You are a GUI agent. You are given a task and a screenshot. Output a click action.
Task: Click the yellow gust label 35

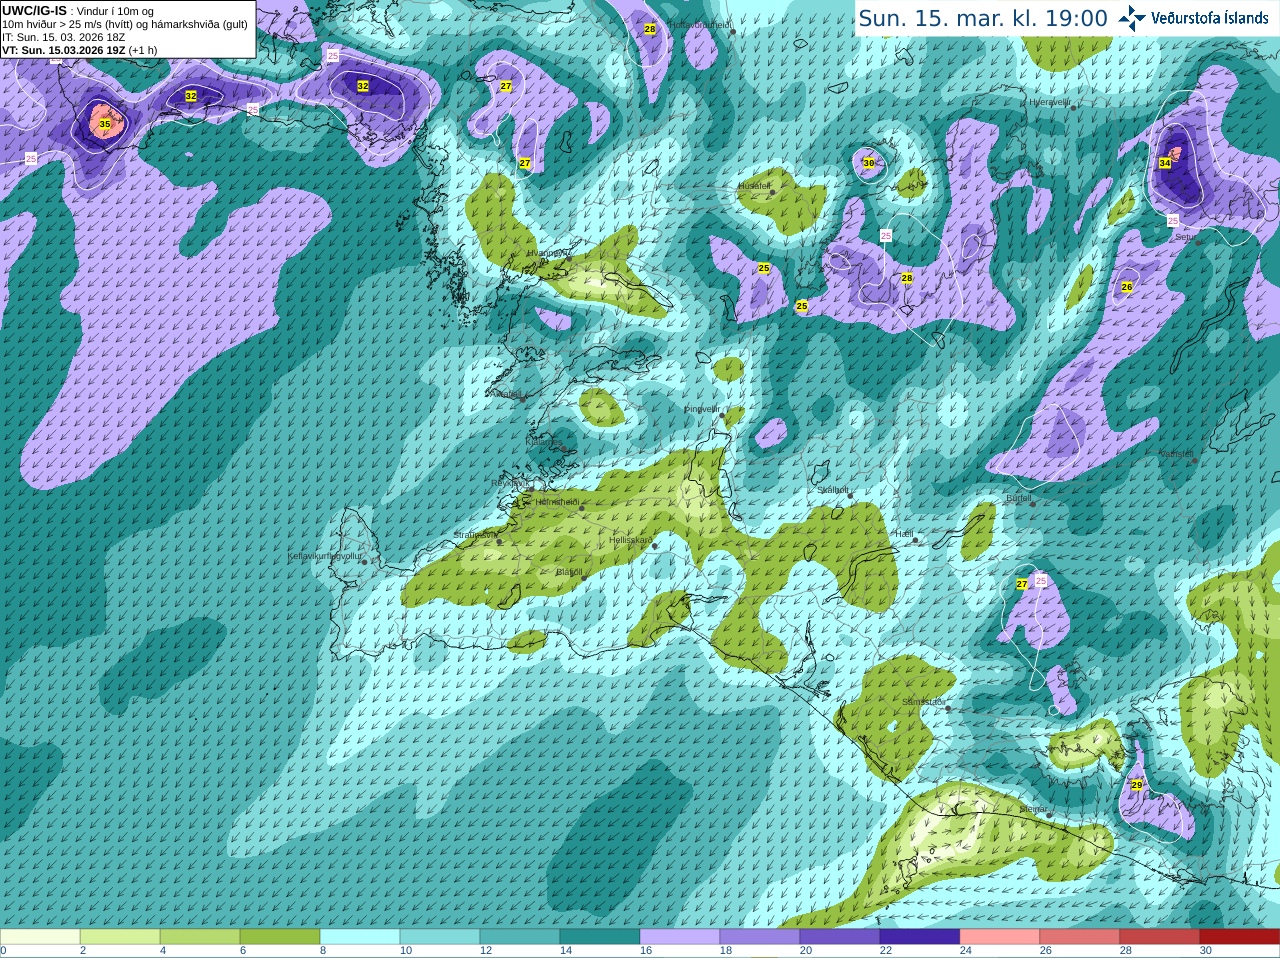(x=105, y=124)
